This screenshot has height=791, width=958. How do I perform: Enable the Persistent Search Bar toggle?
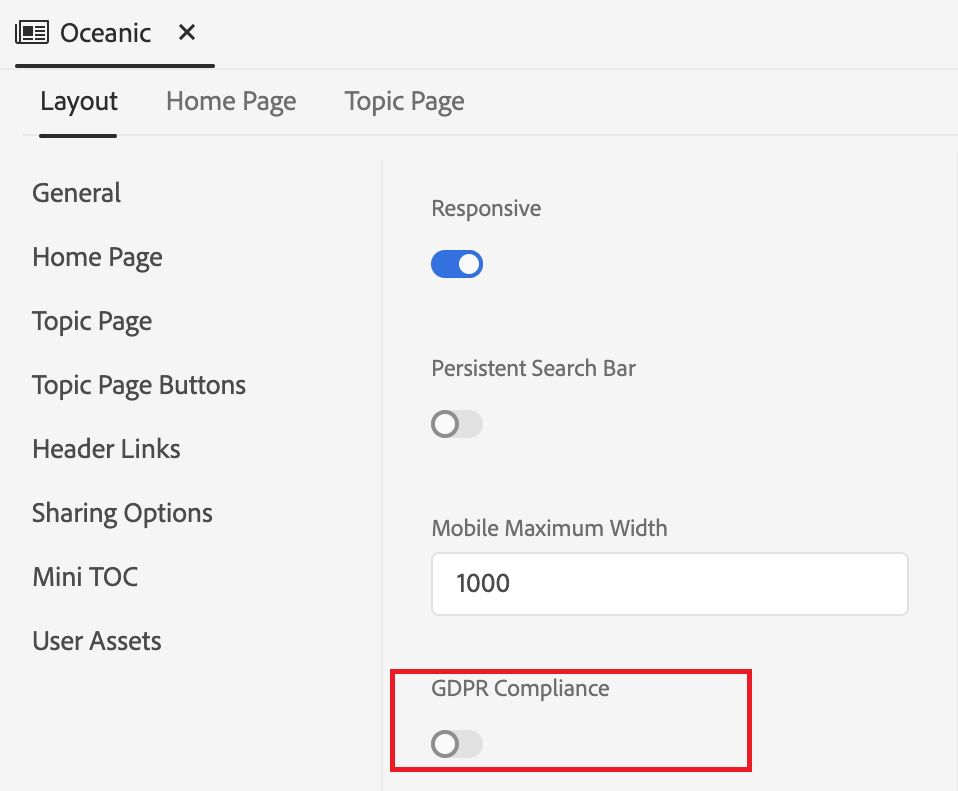(x=457, y=424)
